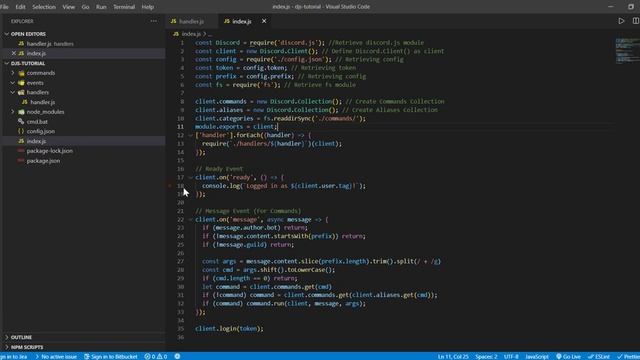Click the cmd.bat file icon
Viewport: 640px width, 360px height.
pos(21,122)
